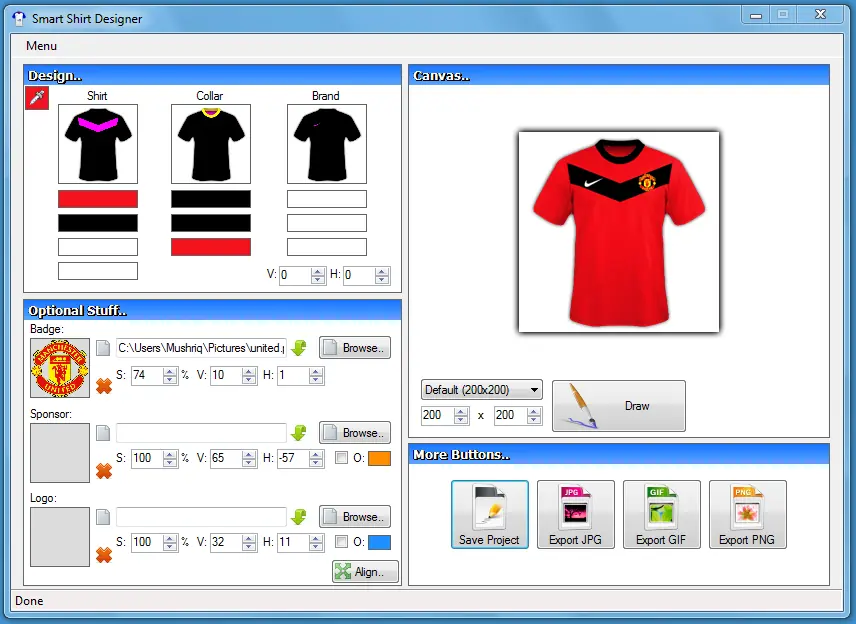Export the design as GIF

[661, 514]
